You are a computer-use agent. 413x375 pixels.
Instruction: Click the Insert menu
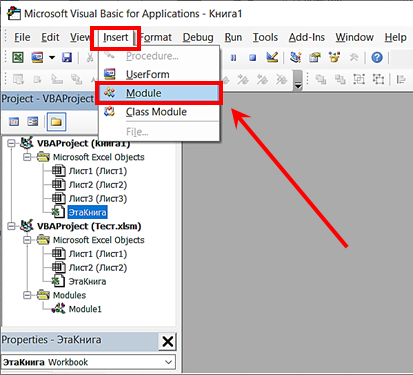coord(115,37)
